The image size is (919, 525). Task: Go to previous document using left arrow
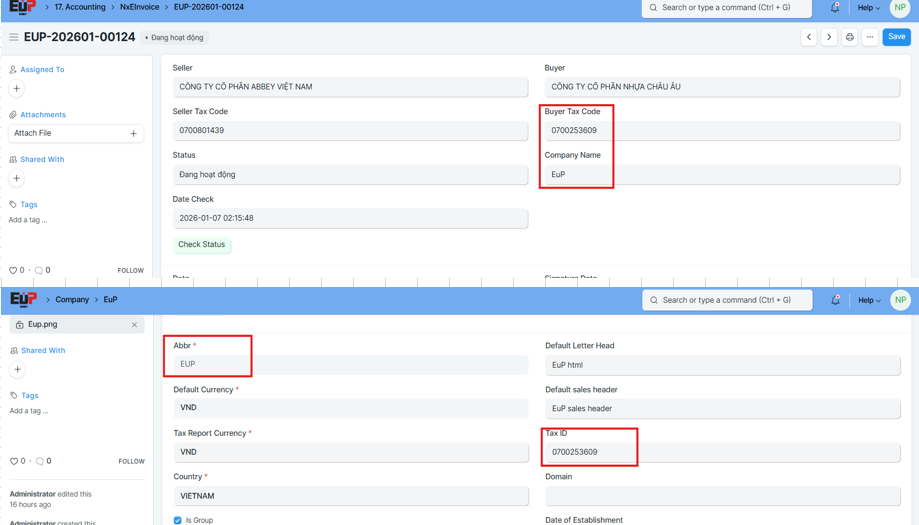808,37
